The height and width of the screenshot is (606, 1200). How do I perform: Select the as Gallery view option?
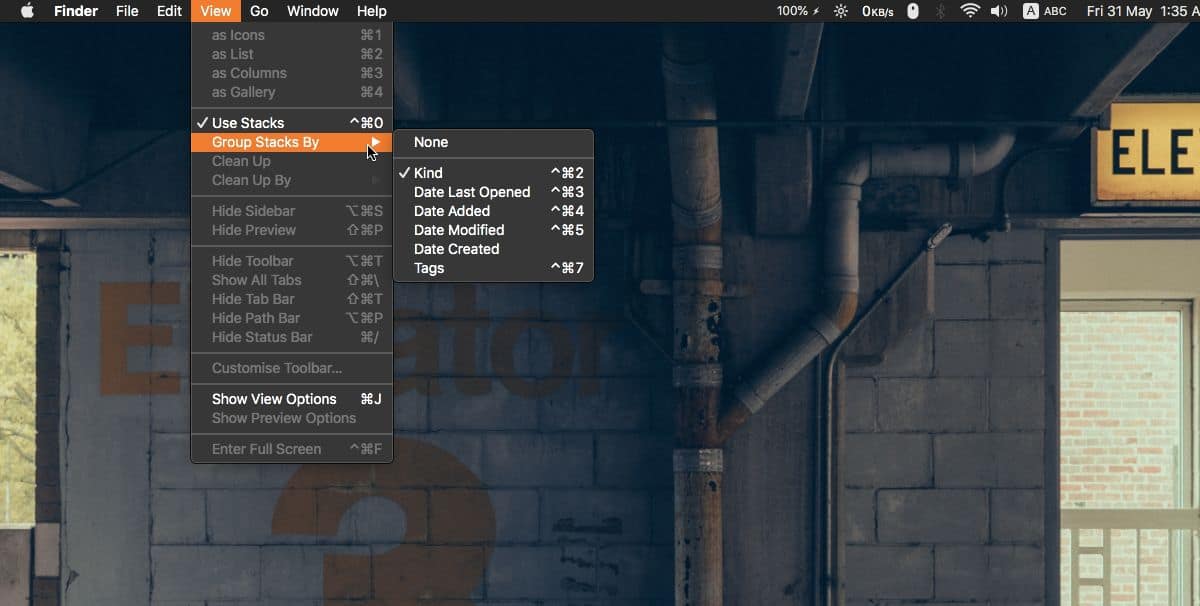point(292,92)
